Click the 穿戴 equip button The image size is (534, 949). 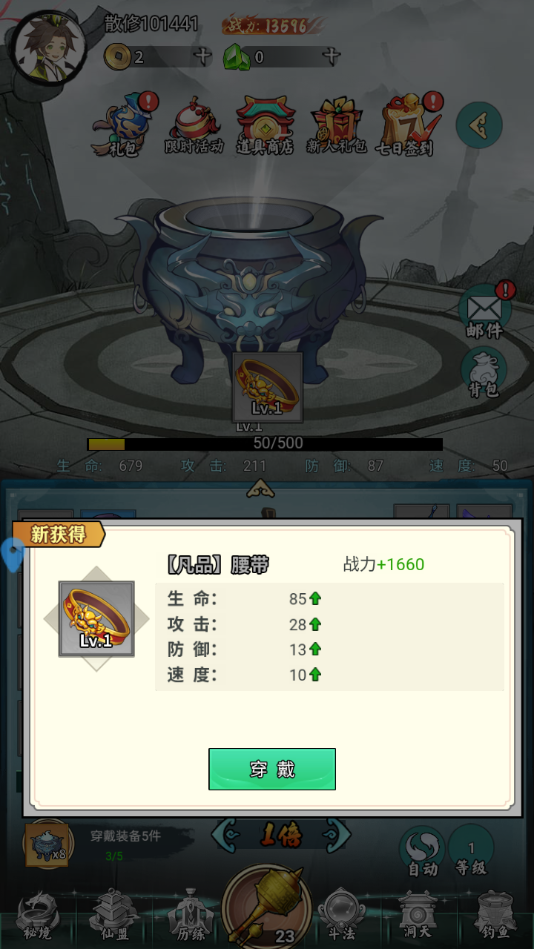pyautogui.click(x=272, y=769)
